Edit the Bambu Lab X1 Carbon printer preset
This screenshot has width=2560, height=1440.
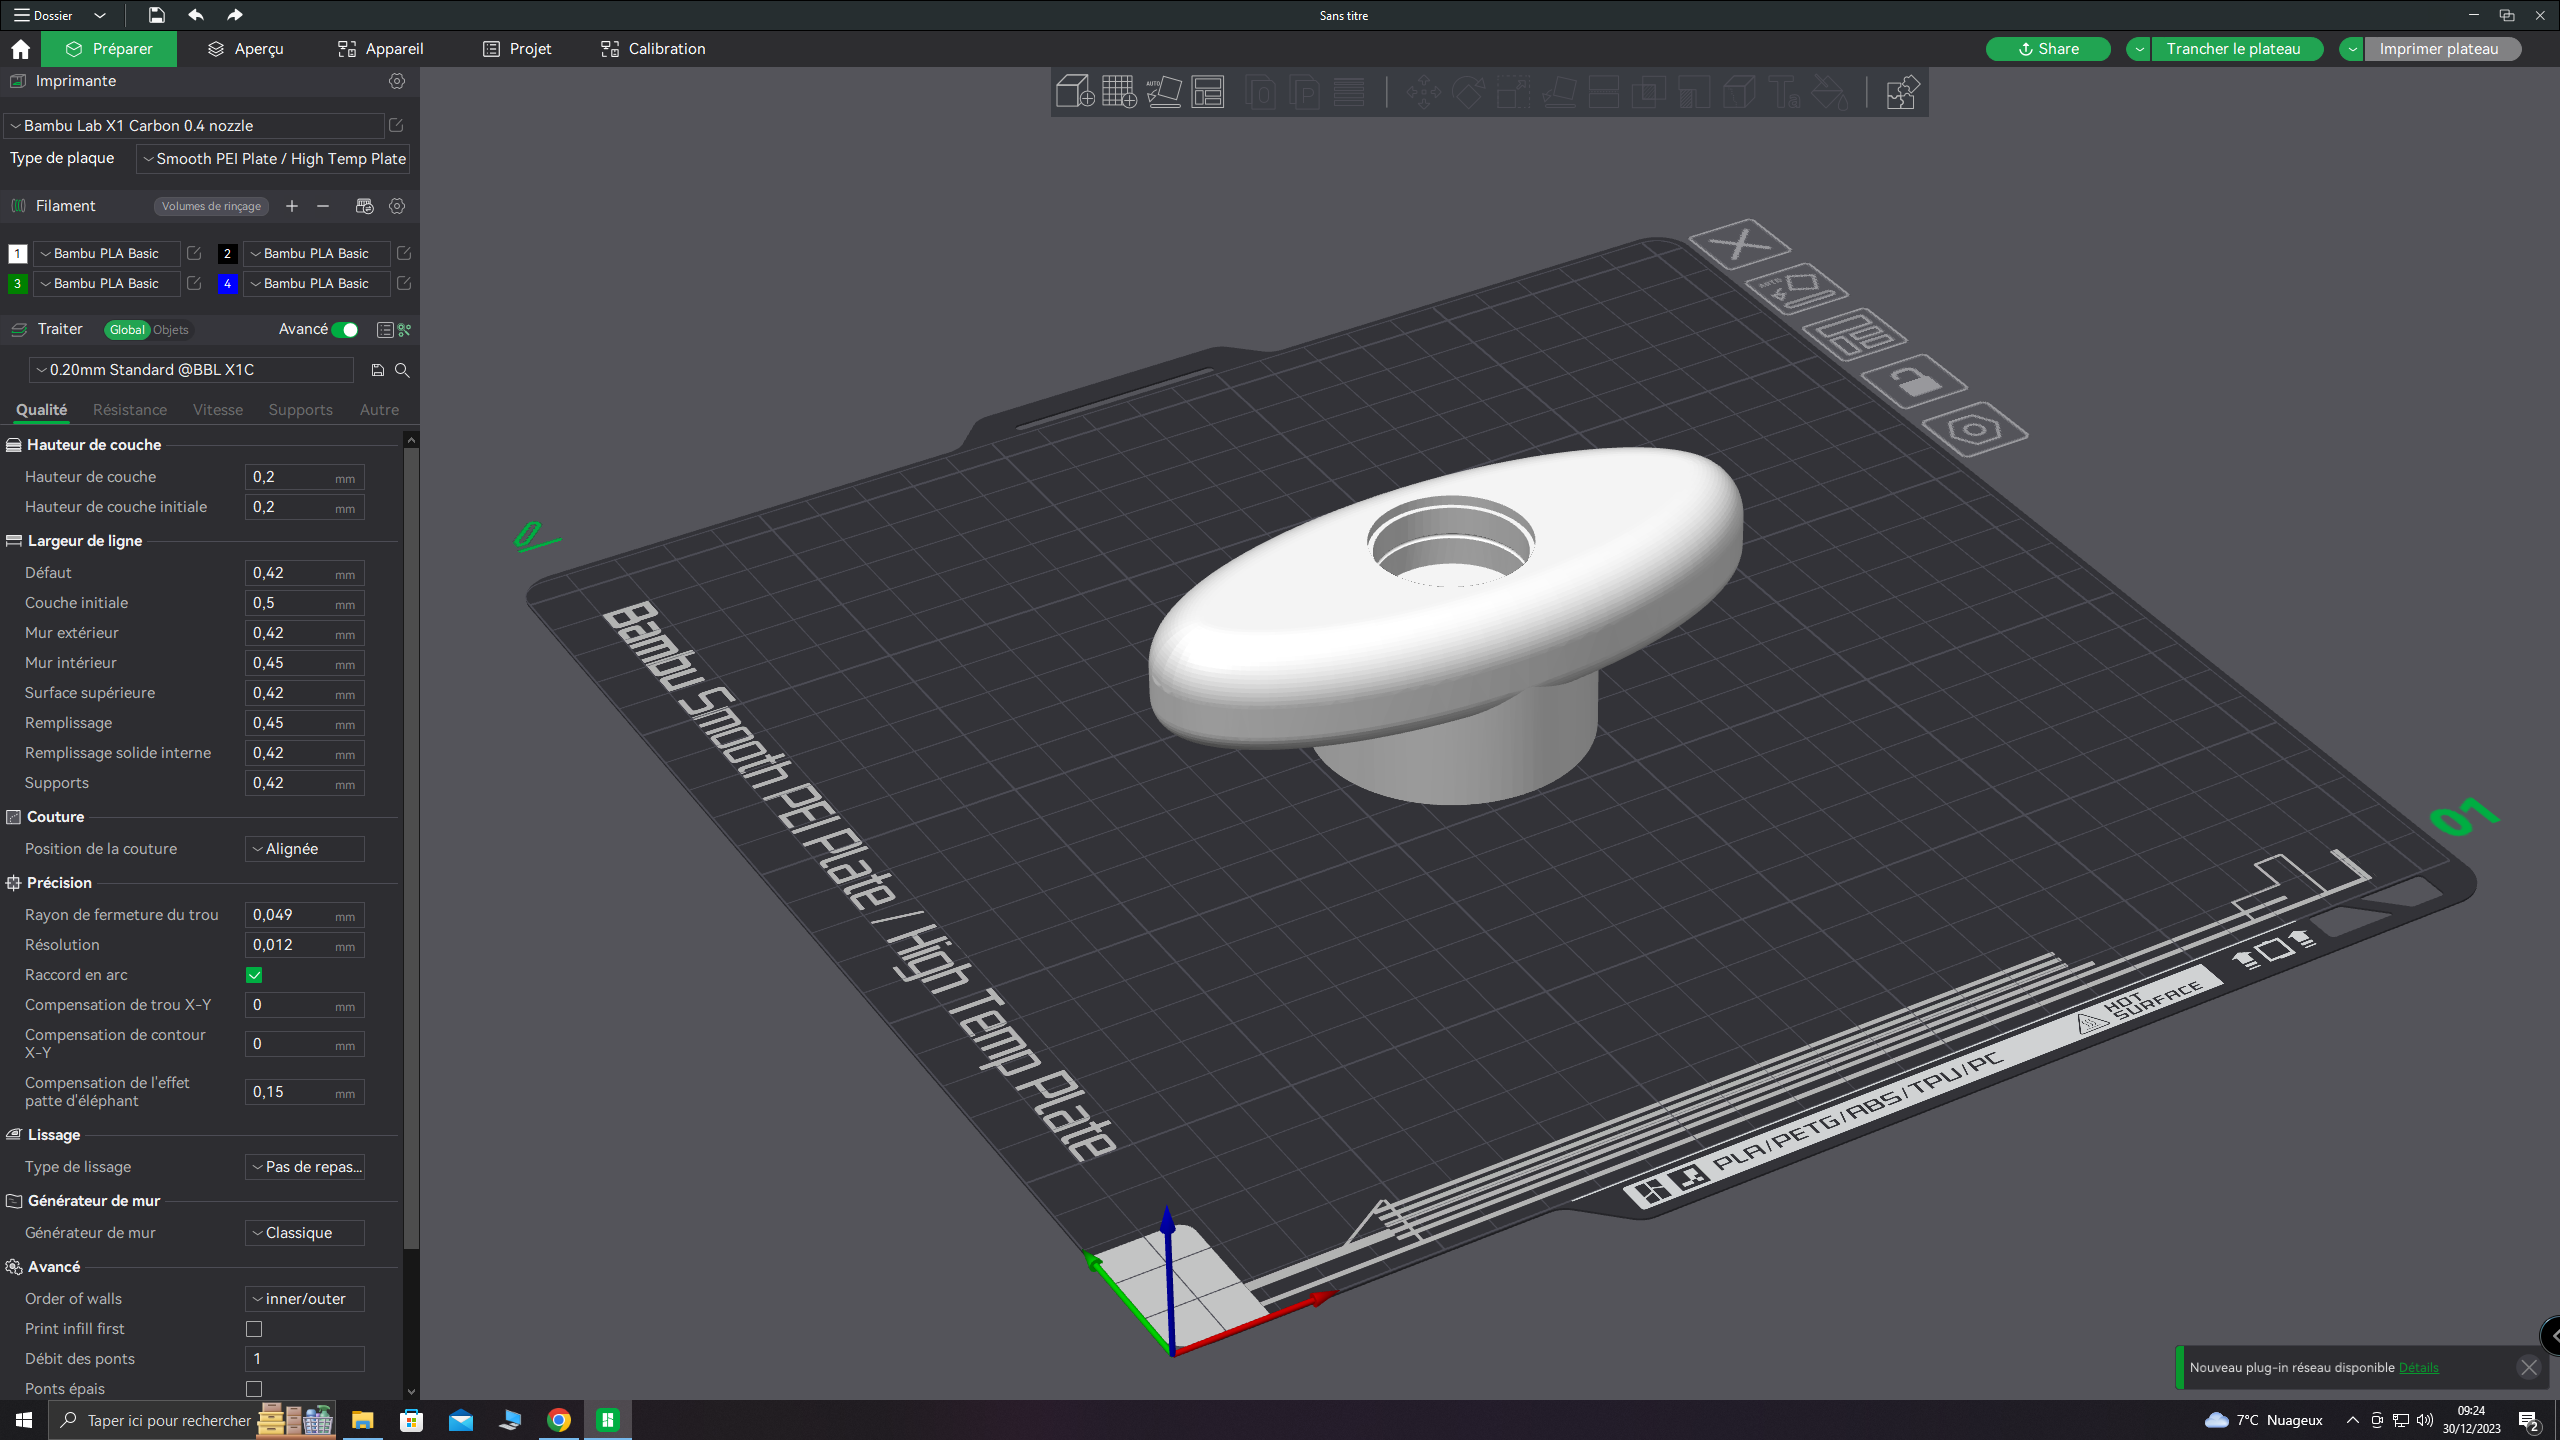396,125
